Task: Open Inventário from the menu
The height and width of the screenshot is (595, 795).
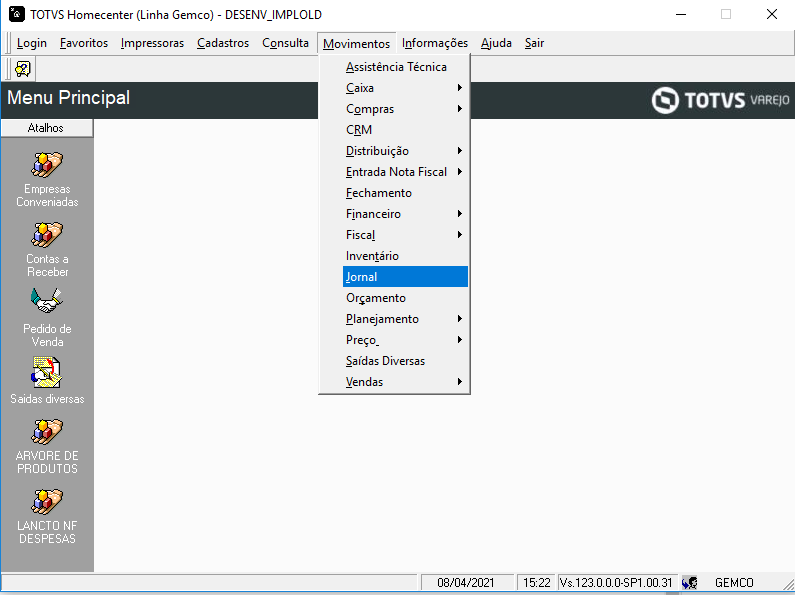Action: (405, 256)
